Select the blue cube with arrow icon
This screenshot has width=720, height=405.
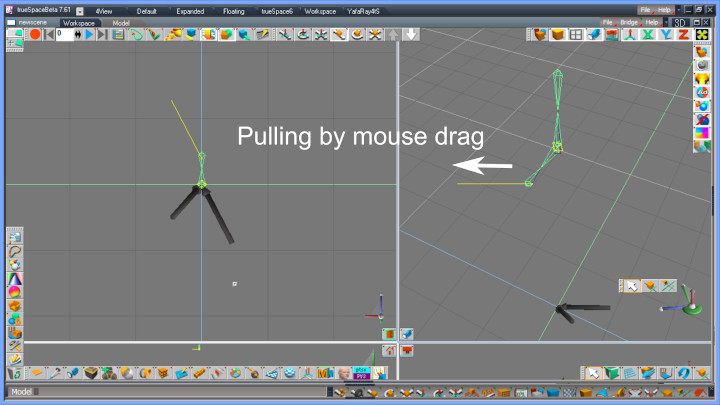click(244, 34)
